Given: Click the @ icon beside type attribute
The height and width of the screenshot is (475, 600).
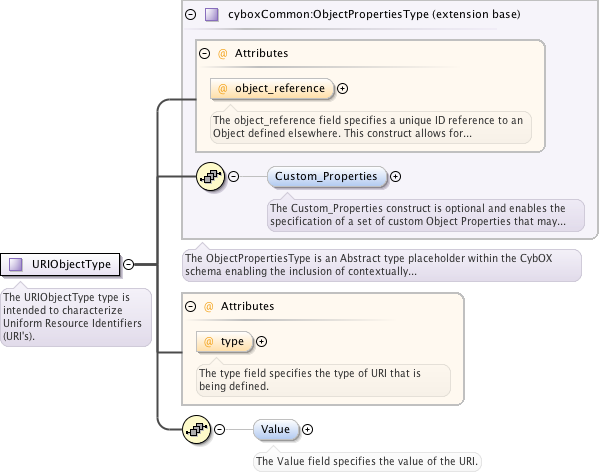Looking at the screenshot, I should click(x=209, y=341).
